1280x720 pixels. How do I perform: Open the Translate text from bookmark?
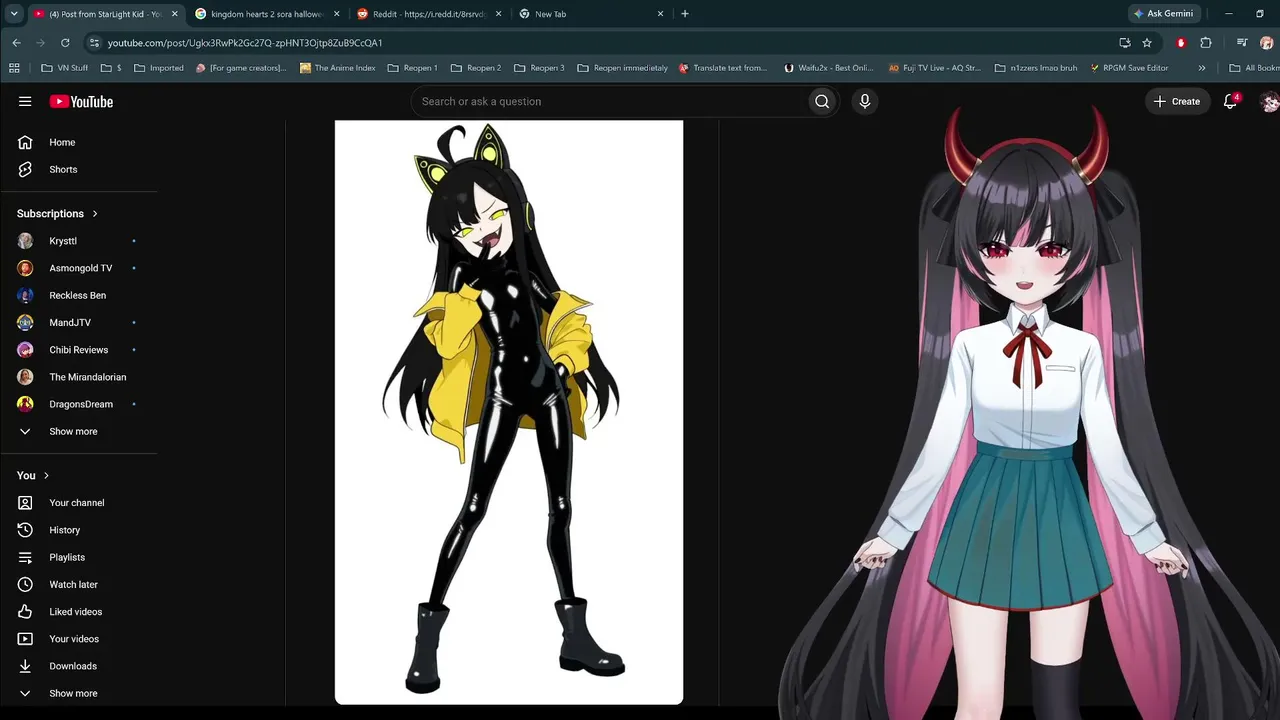(x=723, y=68)
